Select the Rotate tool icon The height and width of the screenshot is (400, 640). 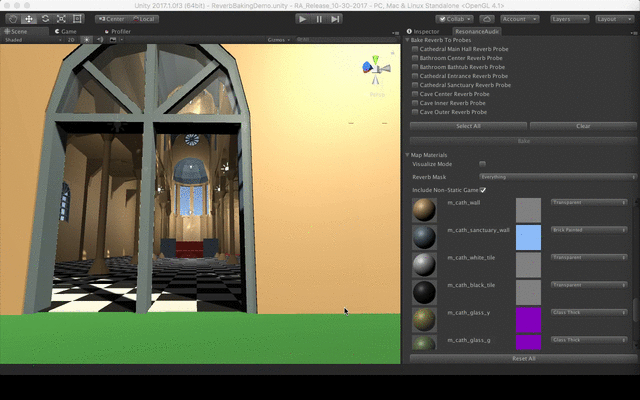45,19
